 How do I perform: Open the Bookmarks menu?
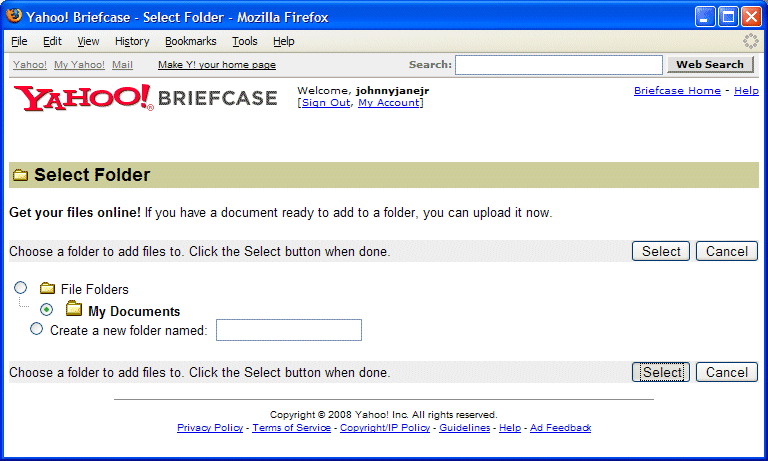[x=190, y=41]
